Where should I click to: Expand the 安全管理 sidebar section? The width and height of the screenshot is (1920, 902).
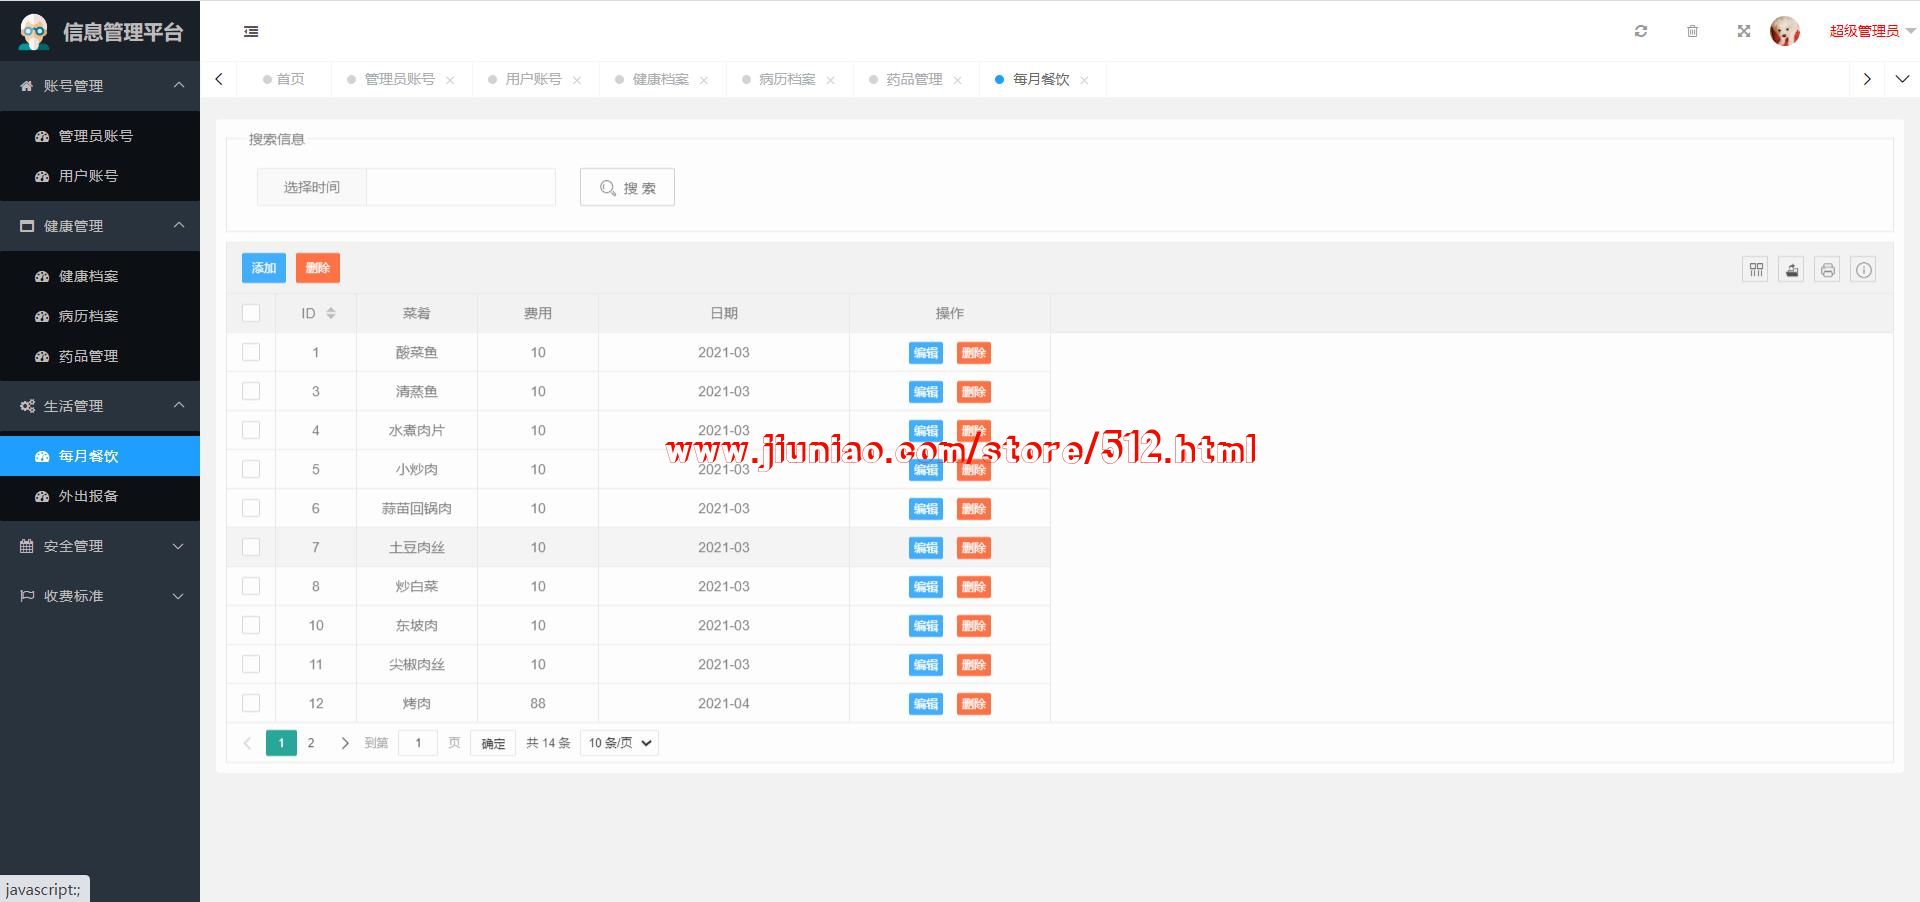pyautogui.click(x=100, y=546)
